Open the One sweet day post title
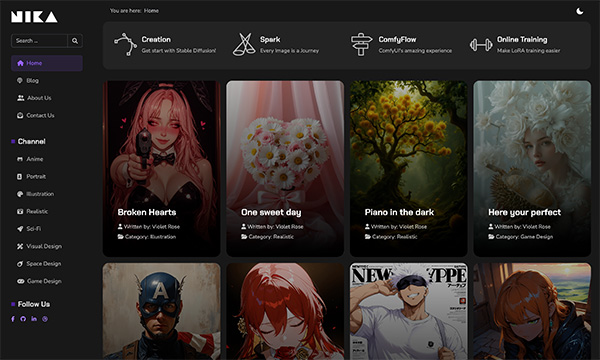The width and height of the screenshot is (600, 360). point(271,212)
